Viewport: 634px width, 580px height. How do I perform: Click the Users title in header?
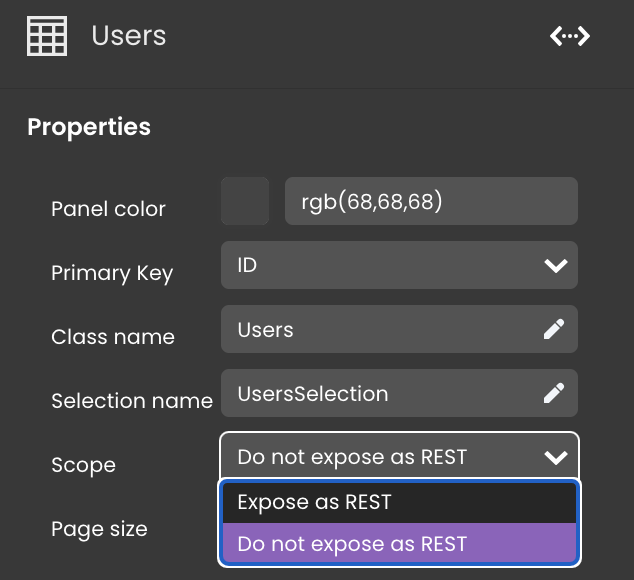(x=129, y=36)
